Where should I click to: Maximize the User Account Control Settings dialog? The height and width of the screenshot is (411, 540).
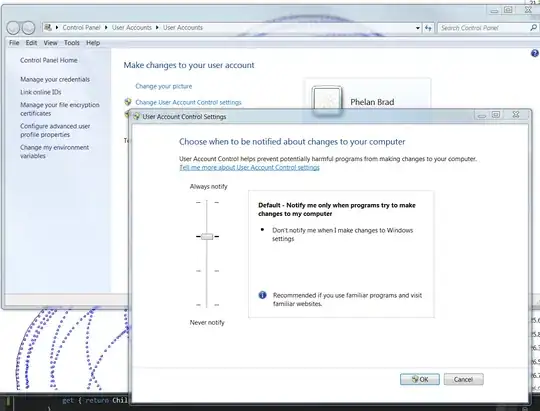click(x=496, y=115)
